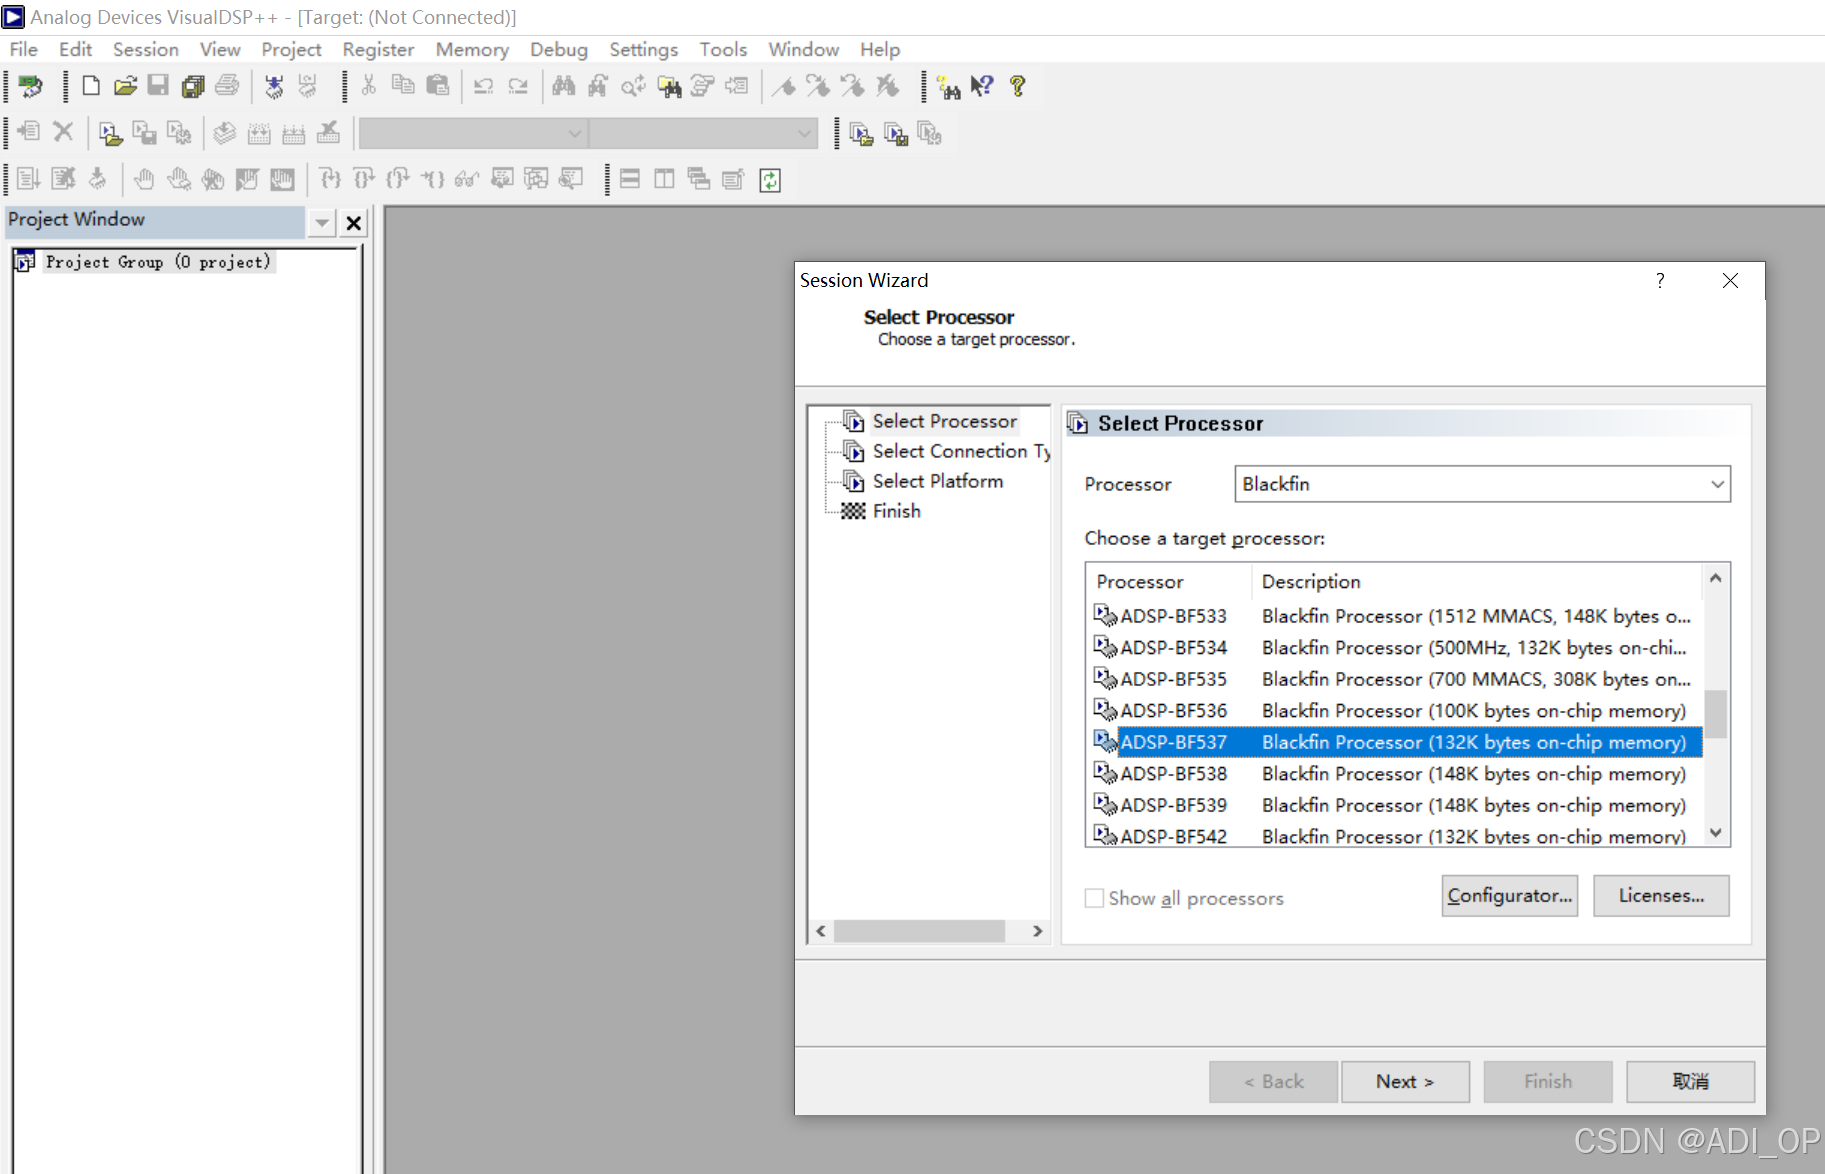1825x1174 pixels.
Task: Click the connect to target board icon
Action: point(31,86)
